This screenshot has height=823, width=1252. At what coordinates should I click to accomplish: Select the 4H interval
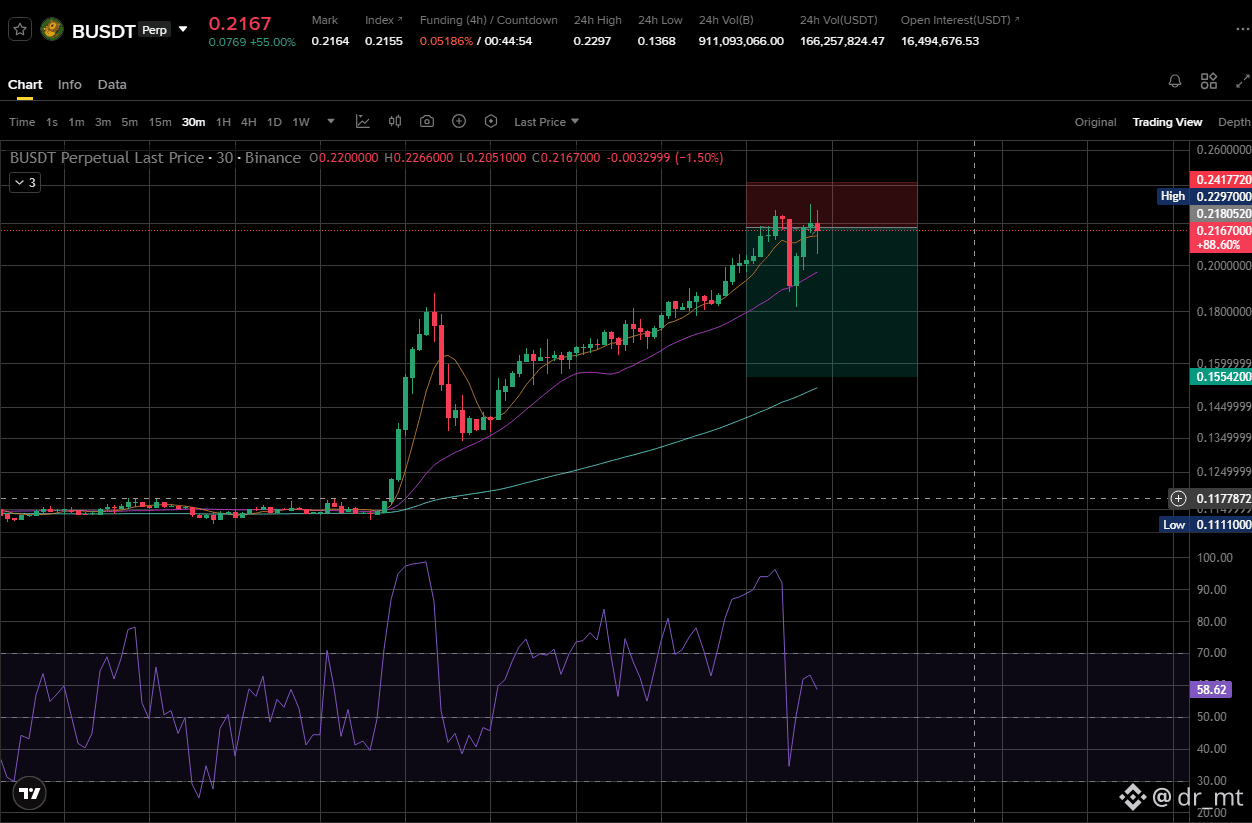pos(248,122)
